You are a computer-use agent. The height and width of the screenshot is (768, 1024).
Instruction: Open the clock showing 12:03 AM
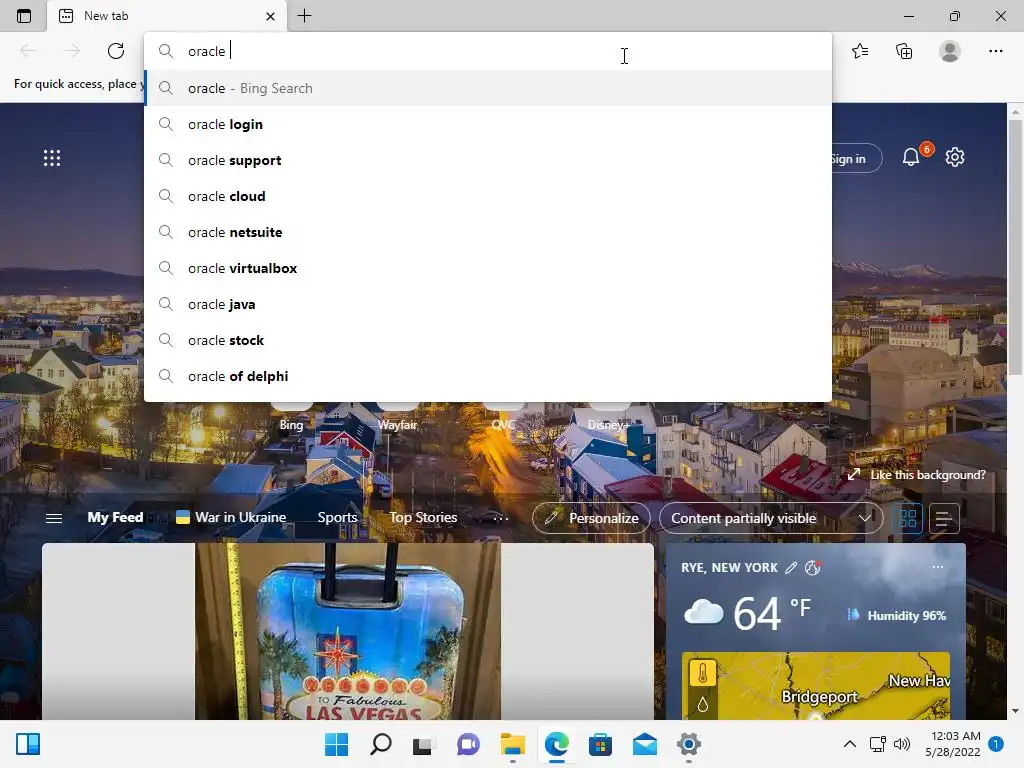click(x=953, y=744)
